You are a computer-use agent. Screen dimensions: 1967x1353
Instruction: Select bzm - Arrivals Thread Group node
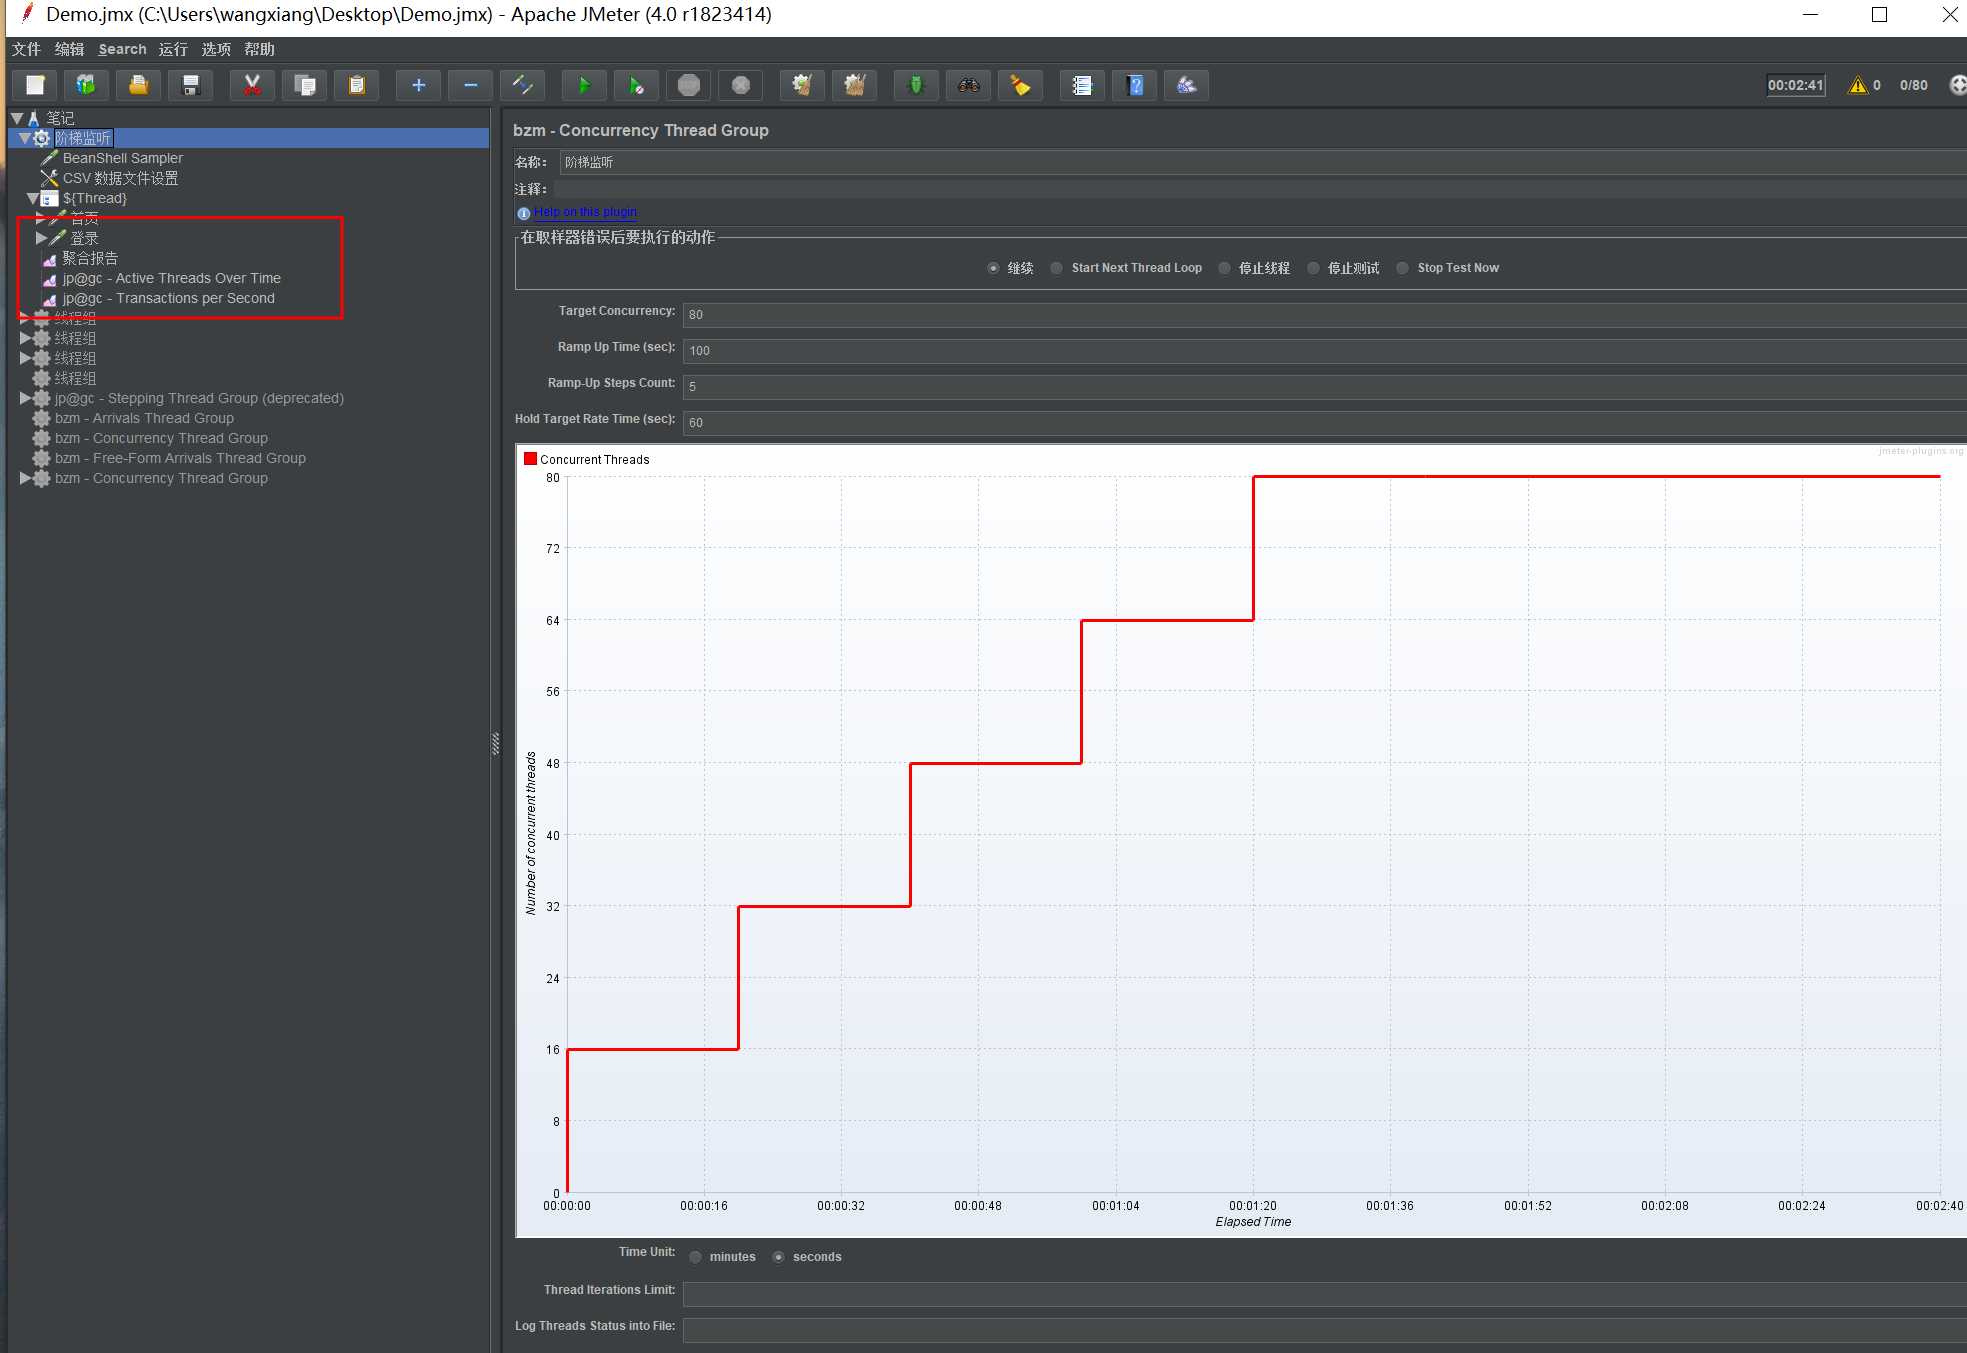click(144, 418)
